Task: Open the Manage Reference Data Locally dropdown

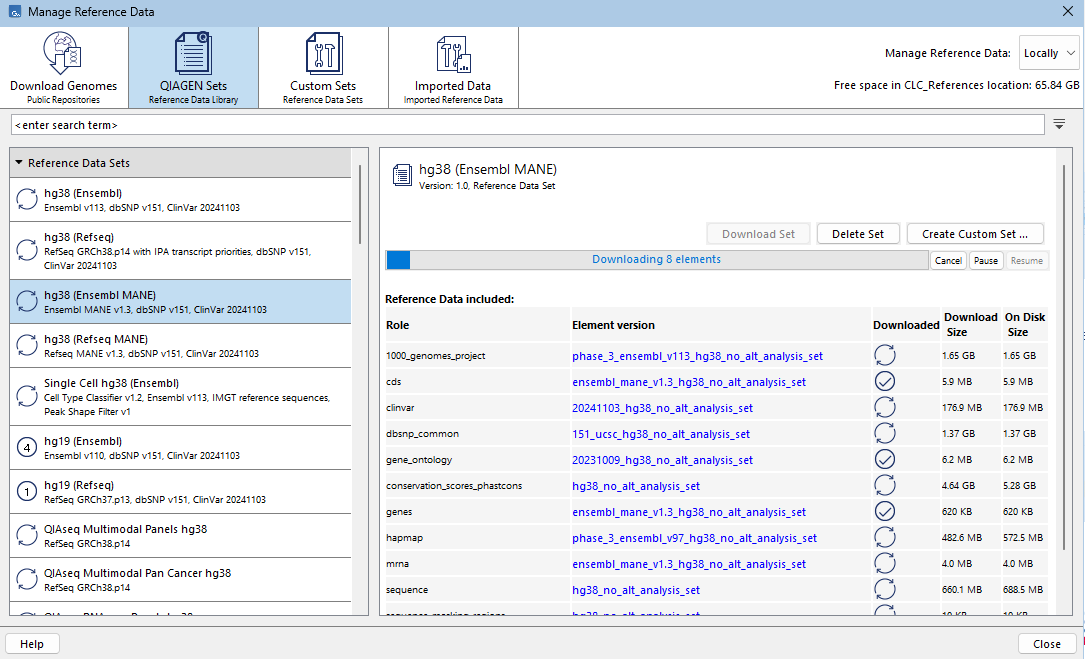Action: tap(1049, 53)
